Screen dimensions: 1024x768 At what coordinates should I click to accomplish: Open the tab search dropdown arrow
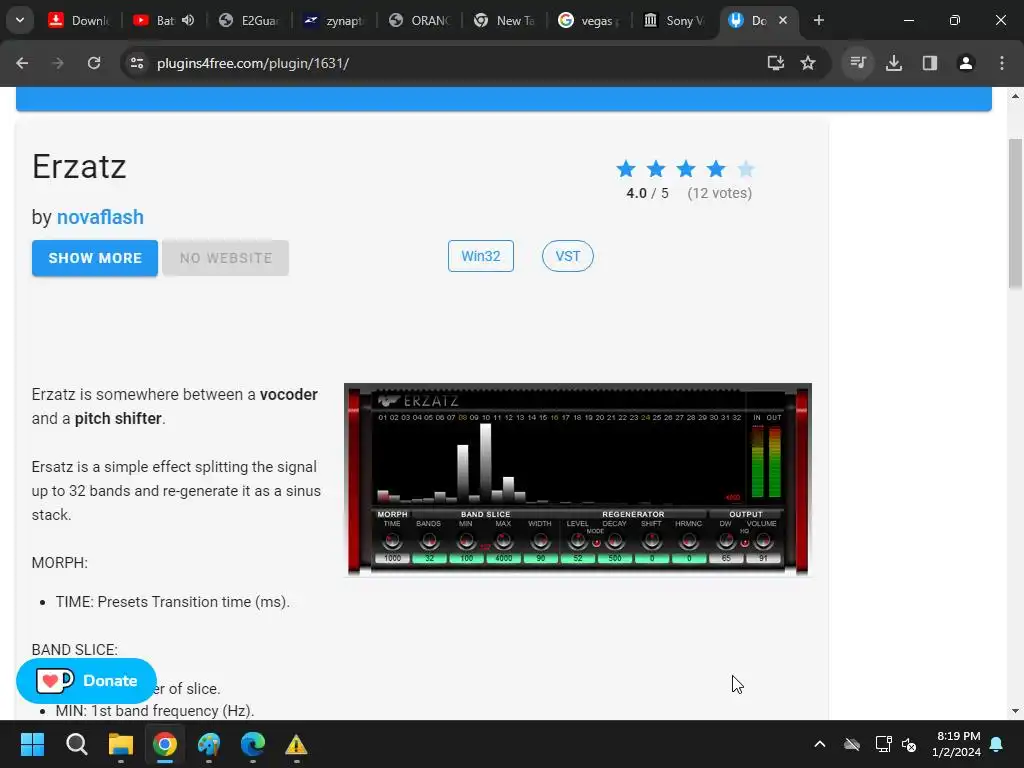(x=20, y=20)
